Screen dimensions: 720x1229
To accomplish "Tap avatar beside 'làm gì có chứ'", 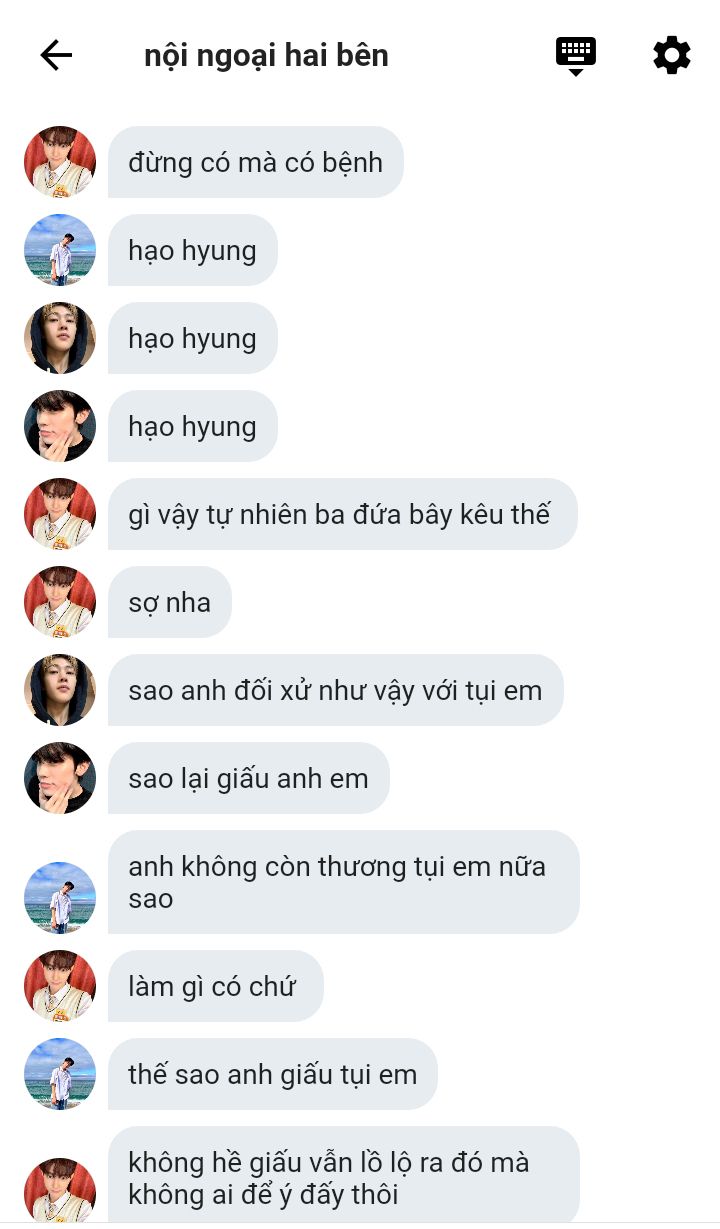I will [60, 986].
